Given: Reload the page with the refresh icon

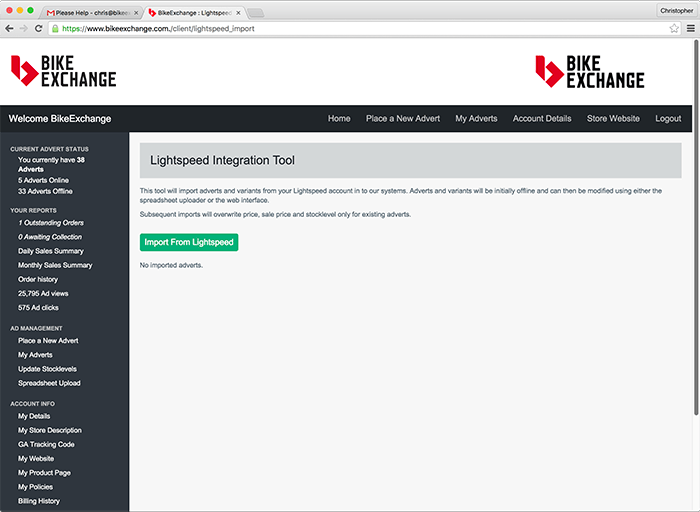Looking at the screenshot, I should coord(38,29).
